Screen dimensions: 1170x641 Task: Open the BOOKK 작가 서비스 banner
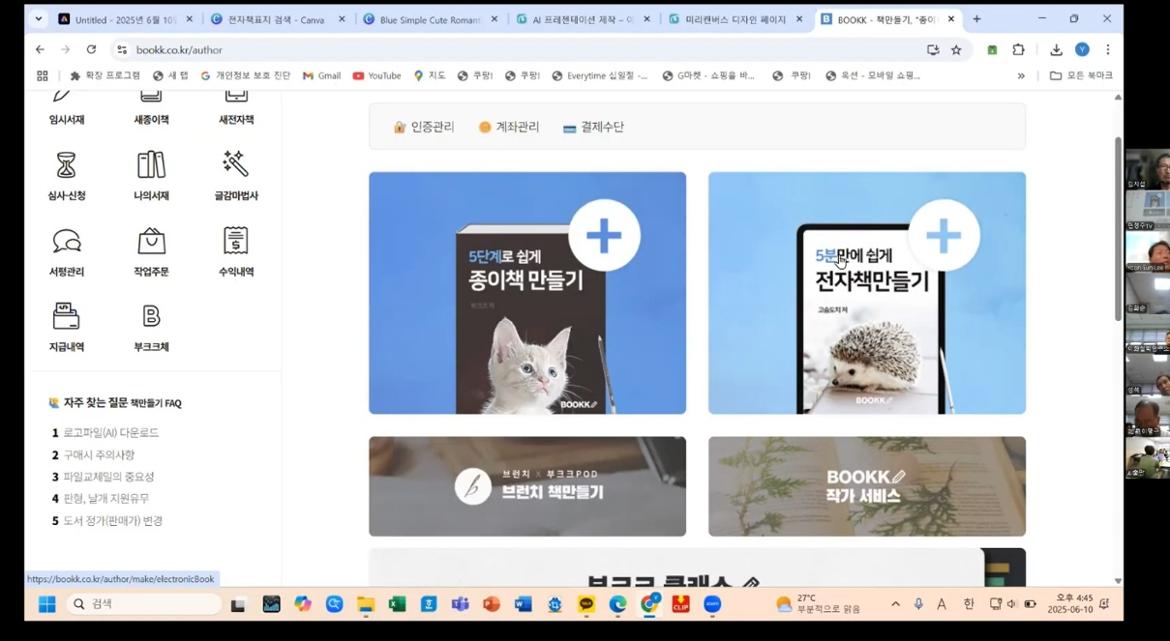coord(866,486)
